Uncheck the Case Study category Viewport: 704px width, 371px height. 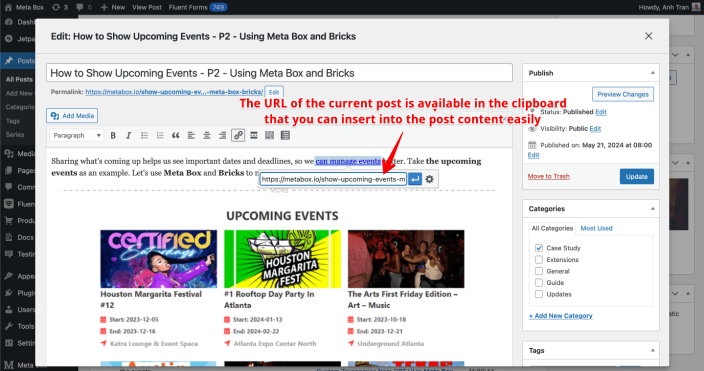pos(539,248)
